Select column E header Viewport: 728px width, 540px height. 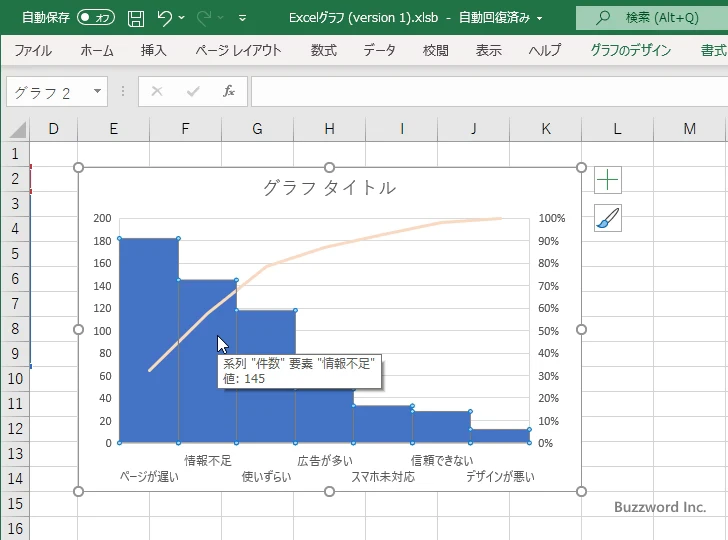[x=113, y=129]
